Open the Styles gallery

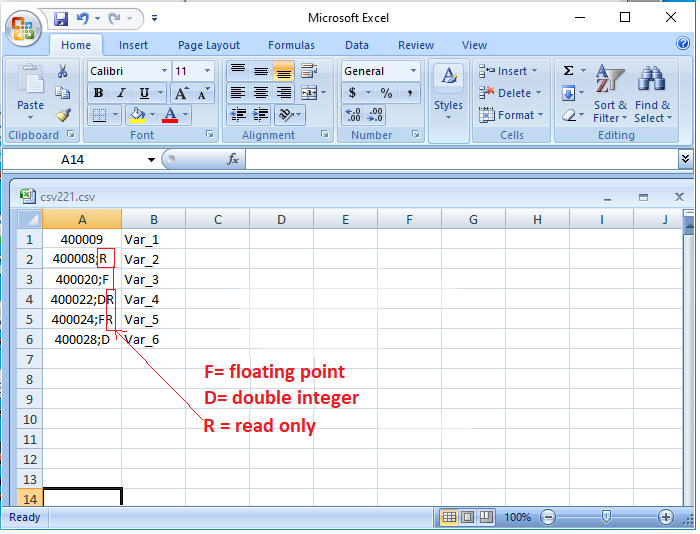(x=449, y=92)
